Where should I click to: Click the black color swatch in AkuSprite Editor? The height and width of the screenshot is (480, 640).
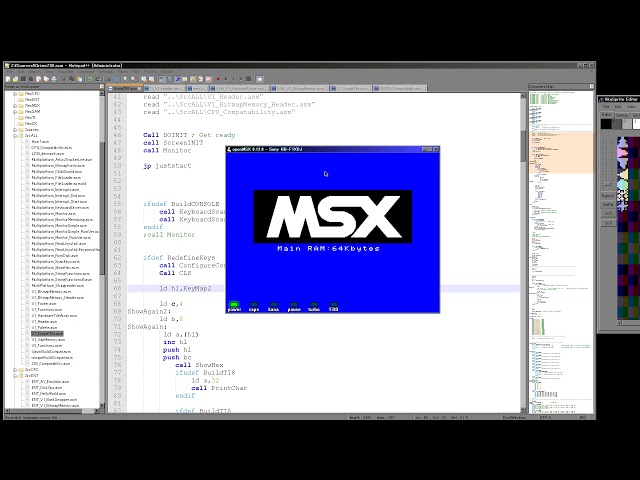tap(606, 124)
